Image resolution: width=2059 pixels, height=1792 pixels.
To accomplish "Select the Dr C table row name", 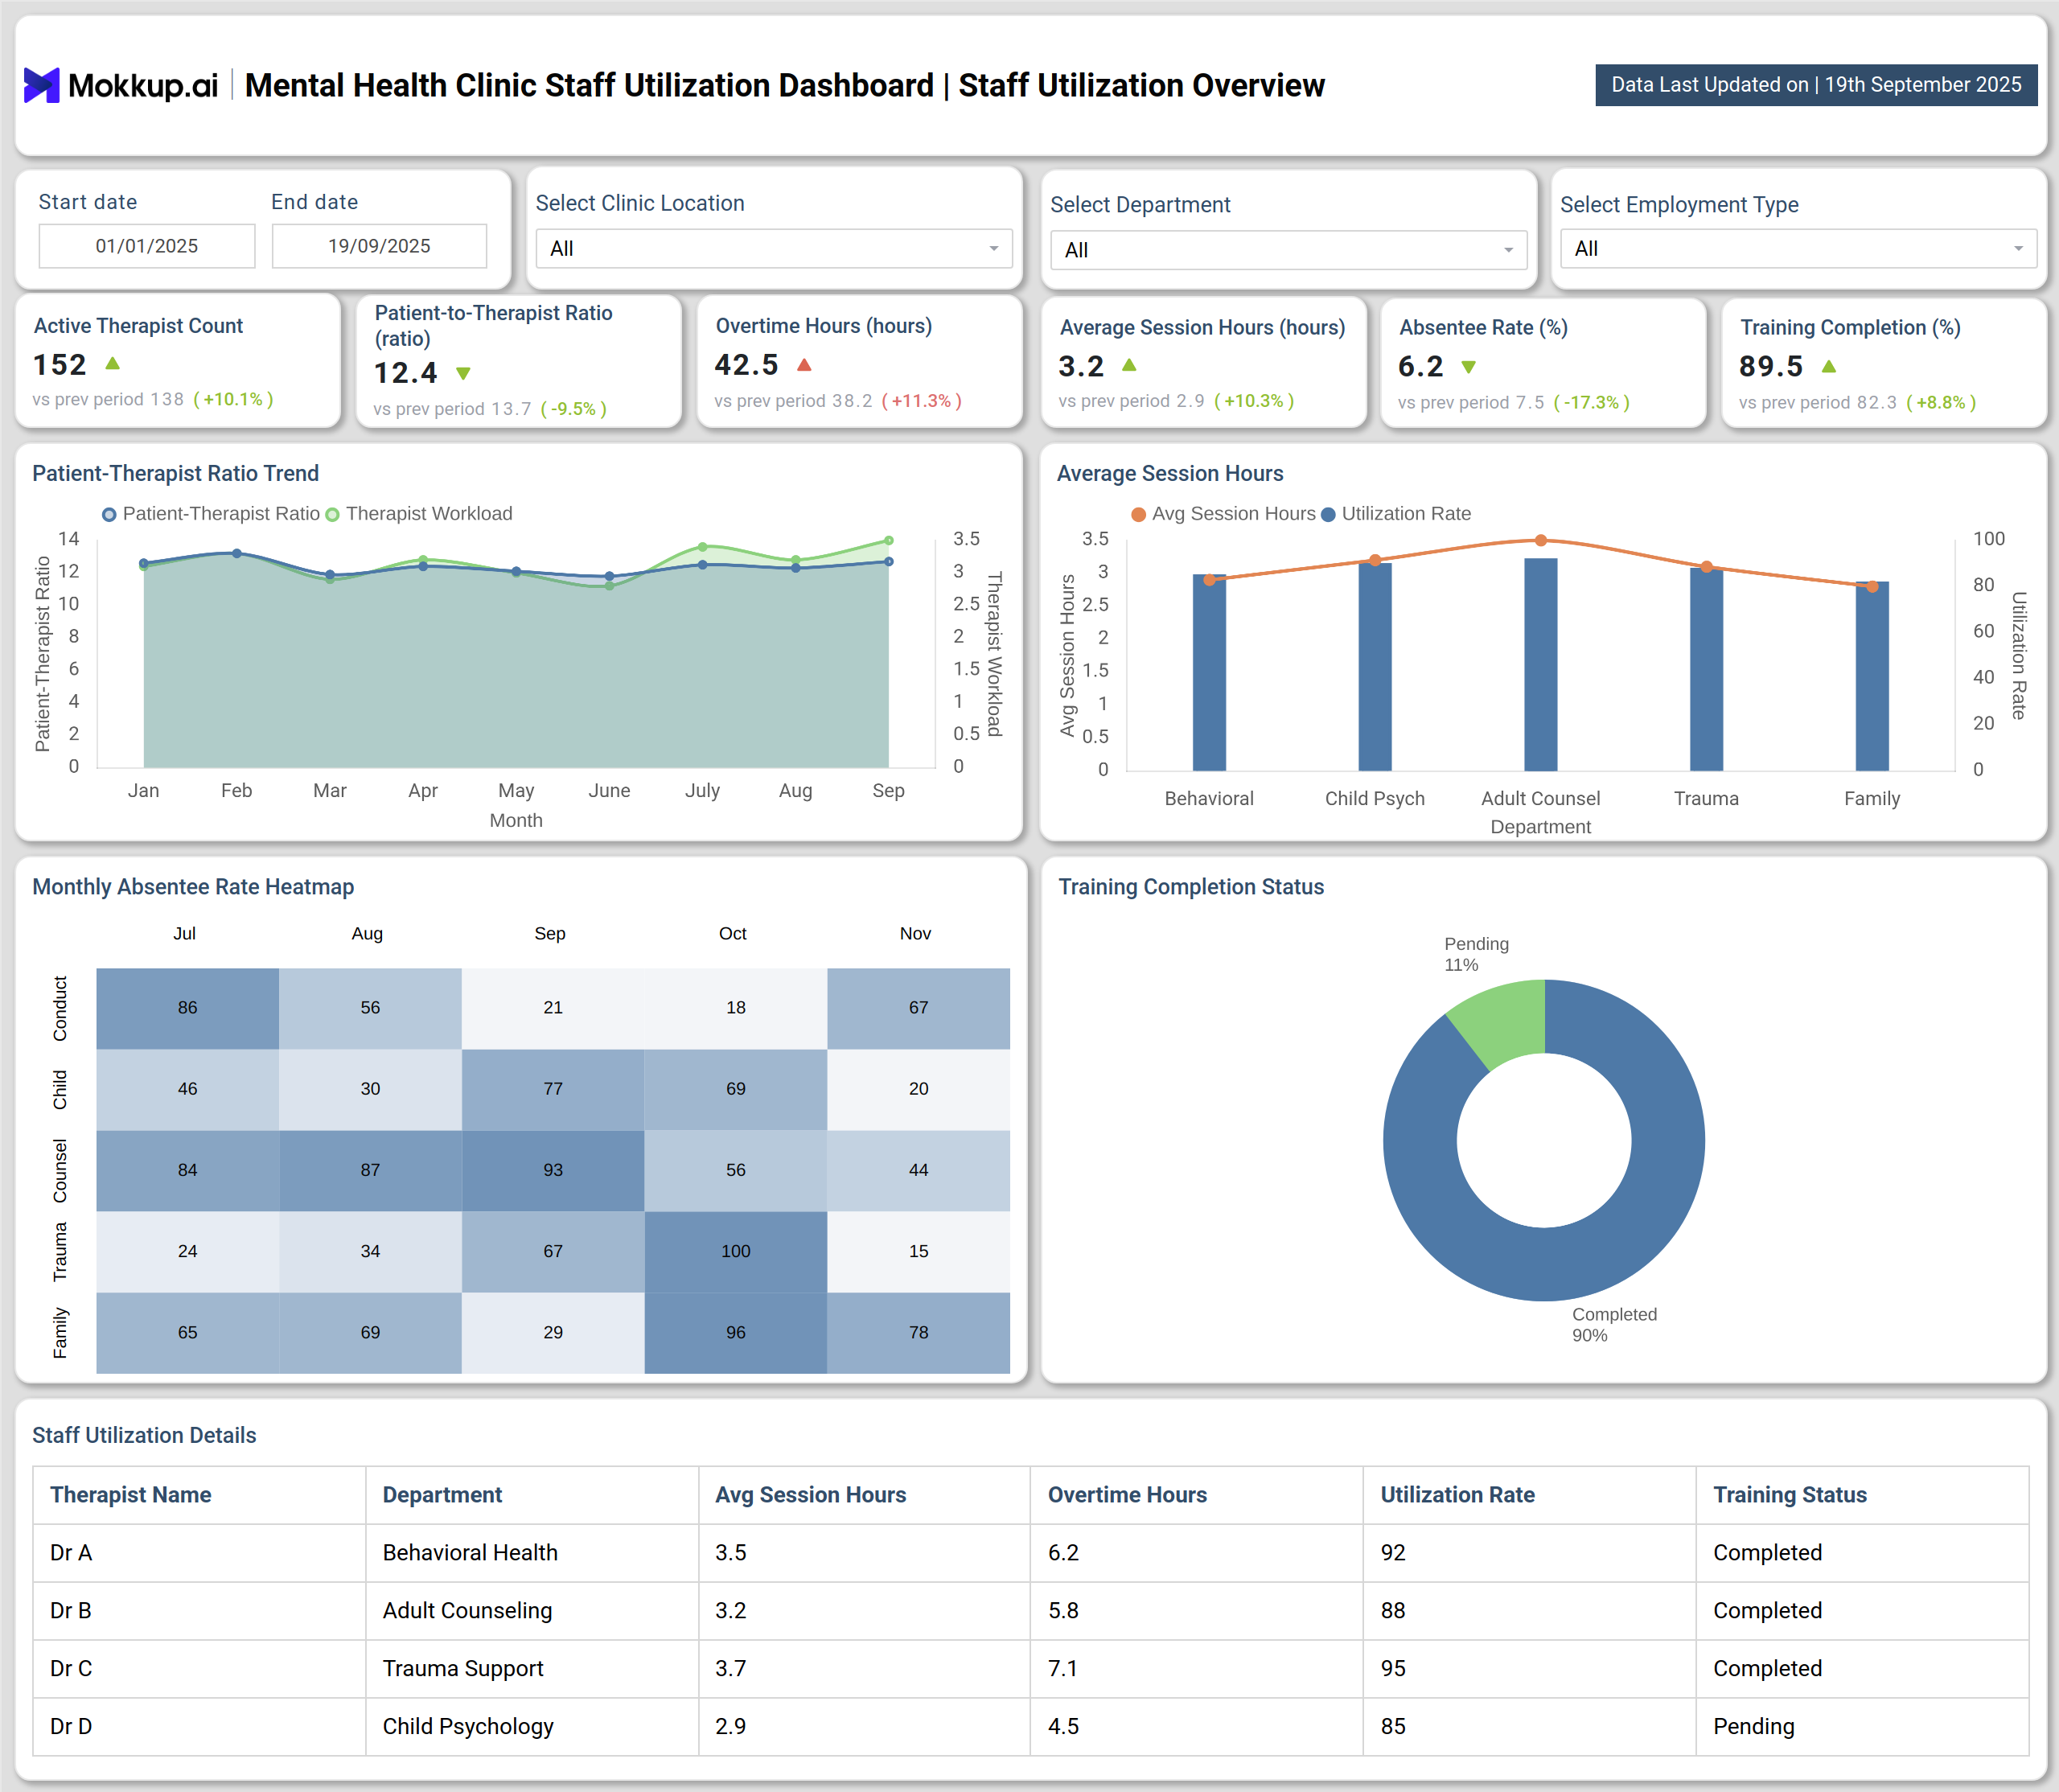I will coord(71,1669).
